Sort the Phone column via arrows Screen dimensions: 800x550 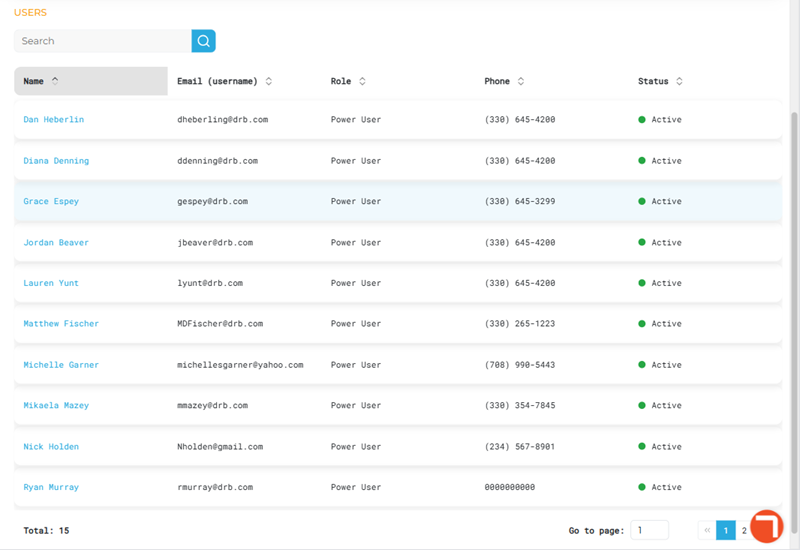click(x=520, y=81)
